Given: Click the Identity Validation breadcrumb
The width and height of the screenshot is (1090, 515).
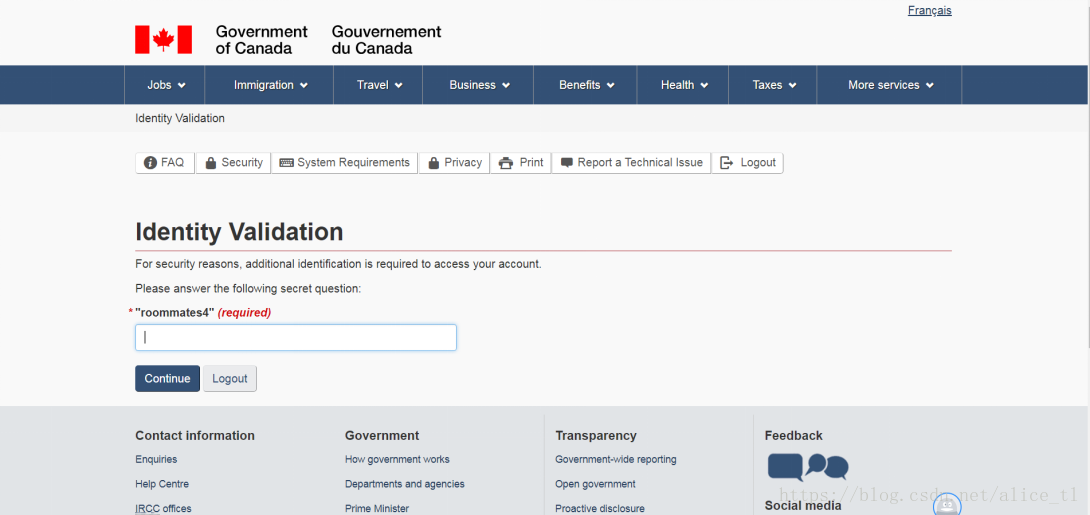Looking at the screenshot, I should (x=180, y=118).
